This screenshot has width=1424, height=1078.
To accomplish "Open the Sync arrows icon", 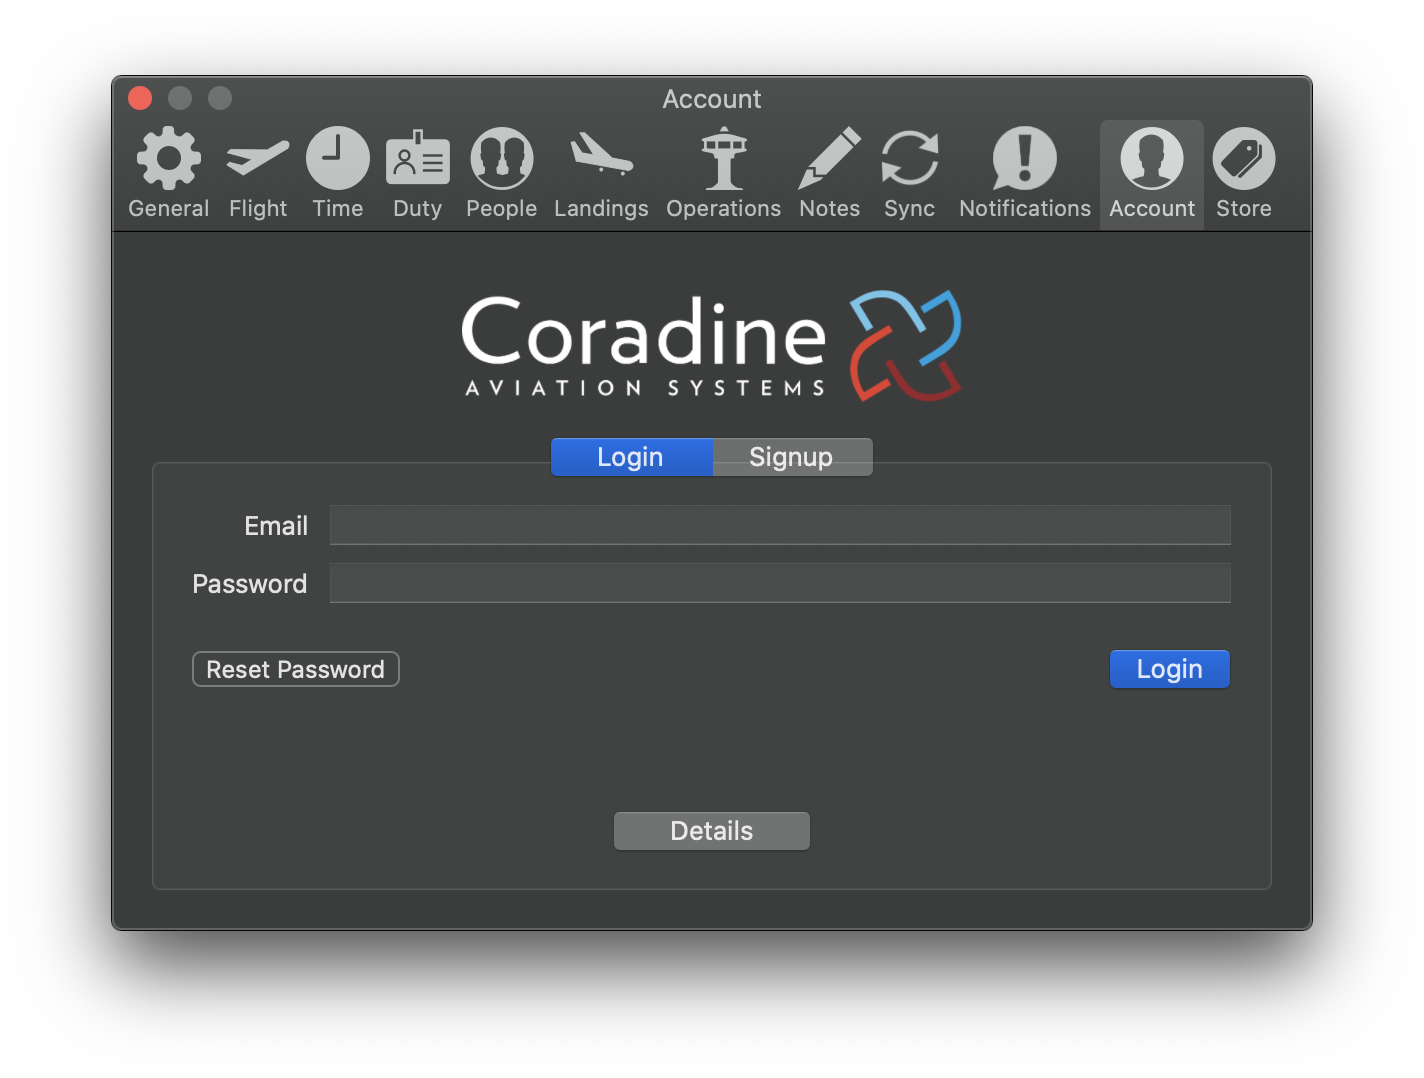I will pyautogui.click(x=910, y=158).
